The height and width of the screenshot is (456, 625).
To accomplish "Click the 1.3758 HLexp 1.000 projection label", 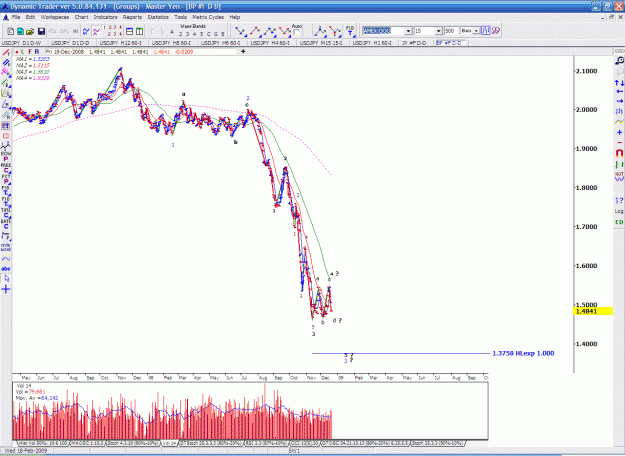I will pos(523,354).
